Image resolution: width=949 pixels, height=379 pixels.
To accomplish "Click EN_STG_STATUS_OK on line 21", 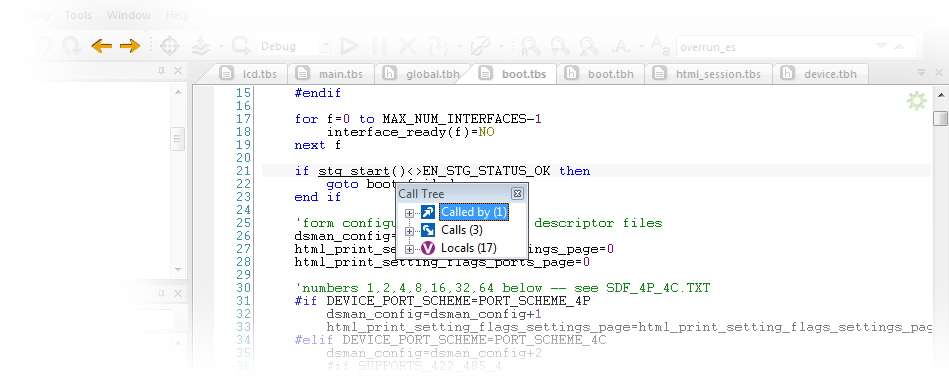I will [x=487, y=171].
